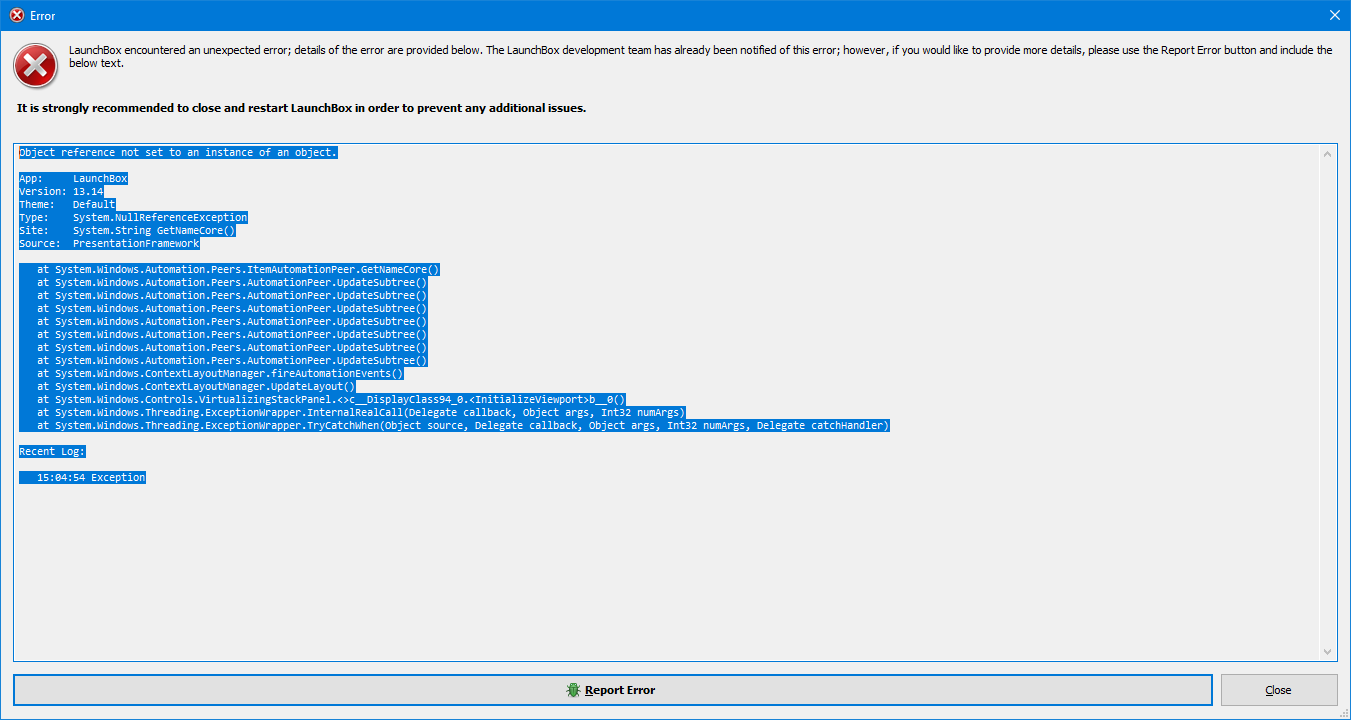
Task: Click the Report Error button
Action: point(612,690)
